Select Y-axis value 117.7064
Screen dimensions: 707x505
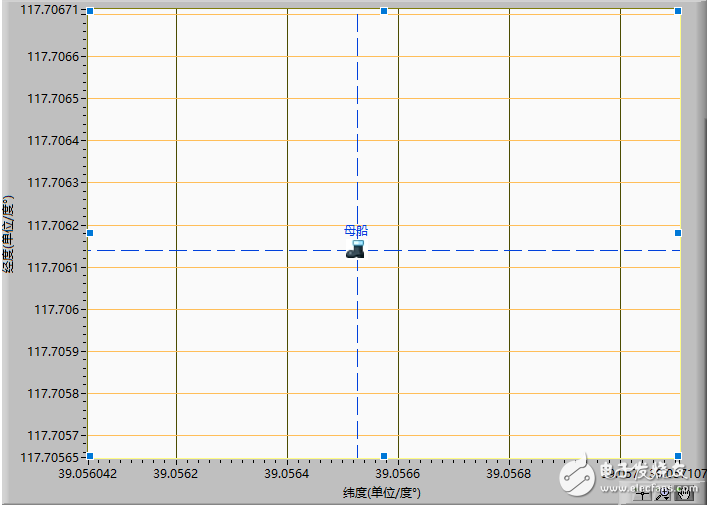coord(53,141)
